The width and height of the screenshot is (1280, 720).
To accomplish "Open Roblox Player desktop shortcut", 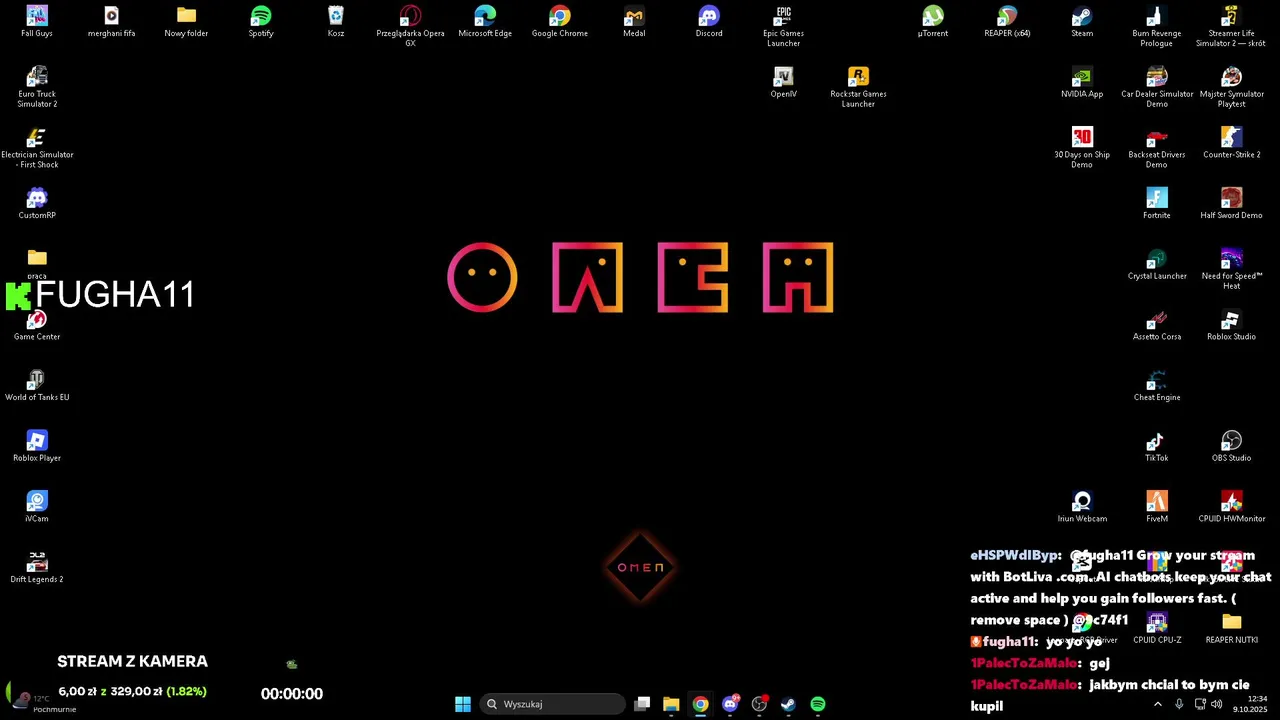I will 37,447.
